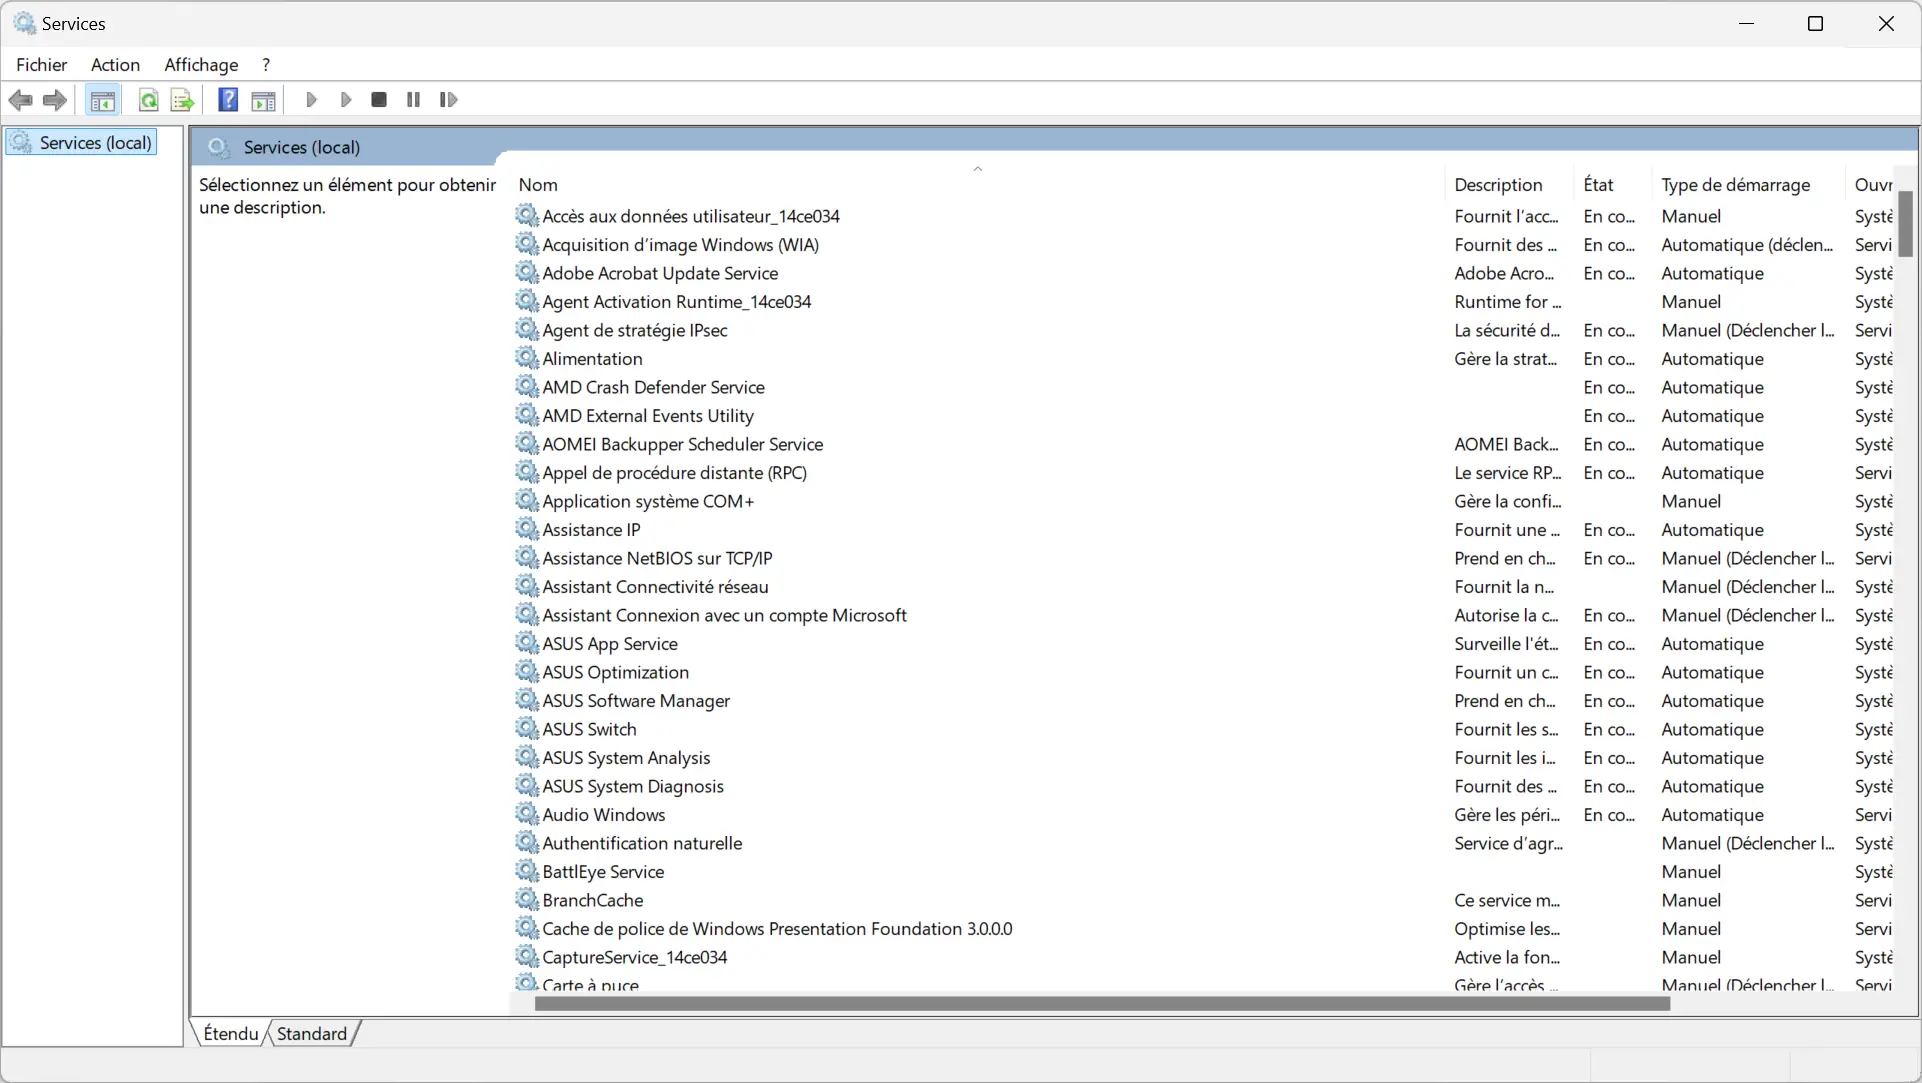The height and width of the screenshot is (1083, 1922).
Task: Select the export list icon
Action: click(182, 99)
